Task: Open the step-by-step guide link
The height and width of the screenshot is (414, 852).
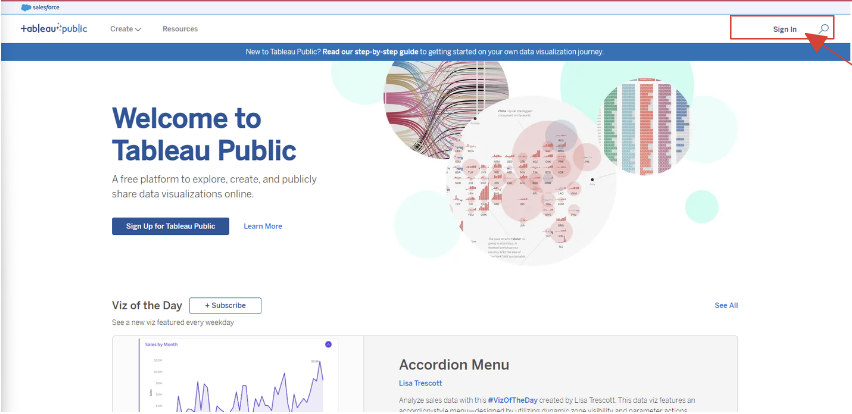Action: point(370,52)
